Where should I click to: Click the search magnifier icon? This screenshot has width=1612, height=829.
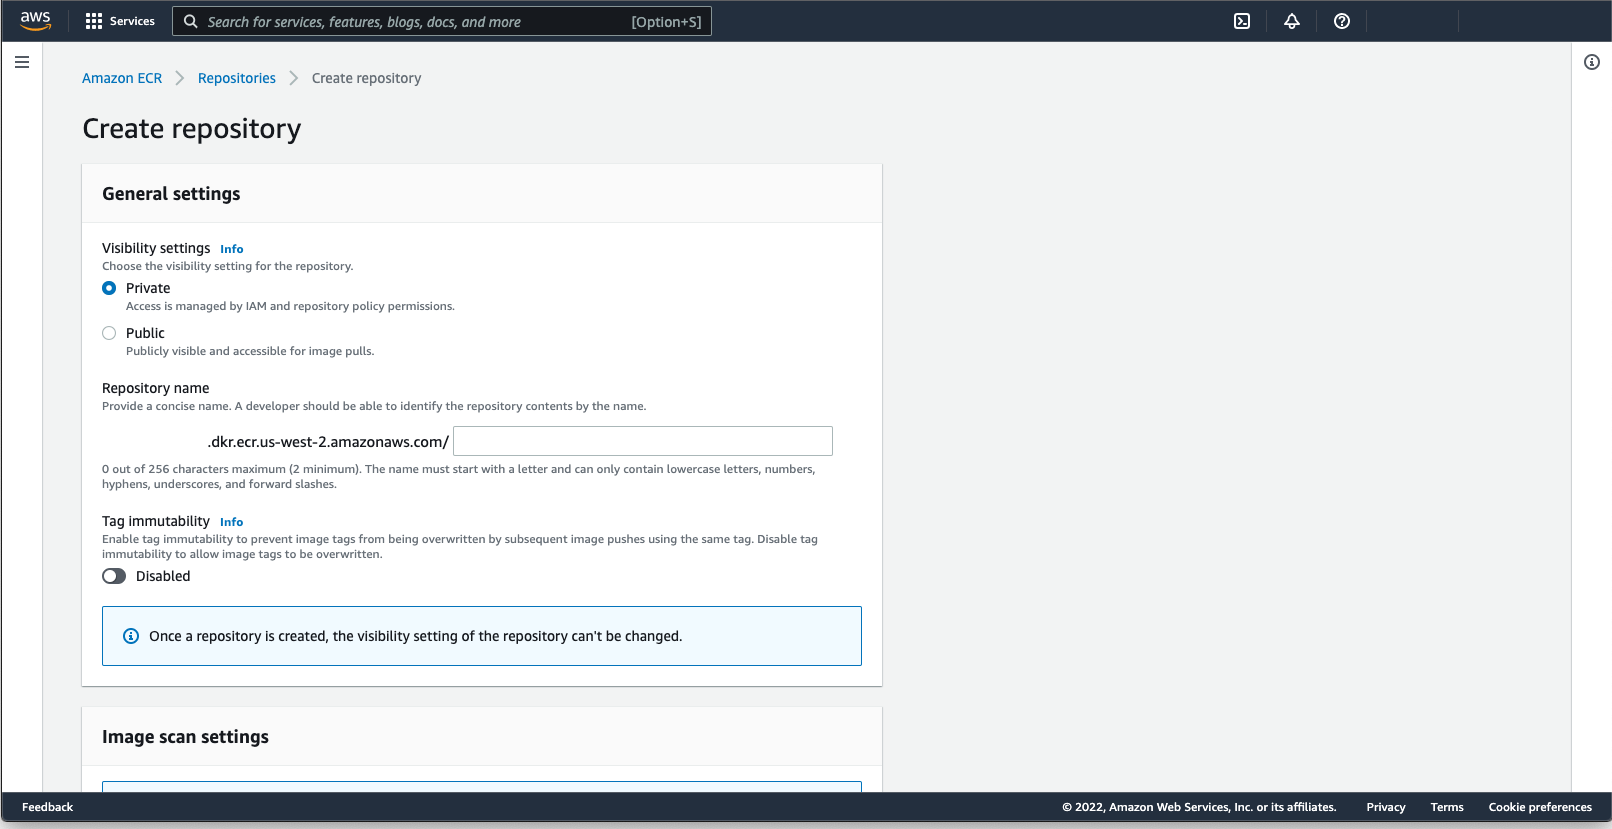pyautogui.click(x=191, y=21)
